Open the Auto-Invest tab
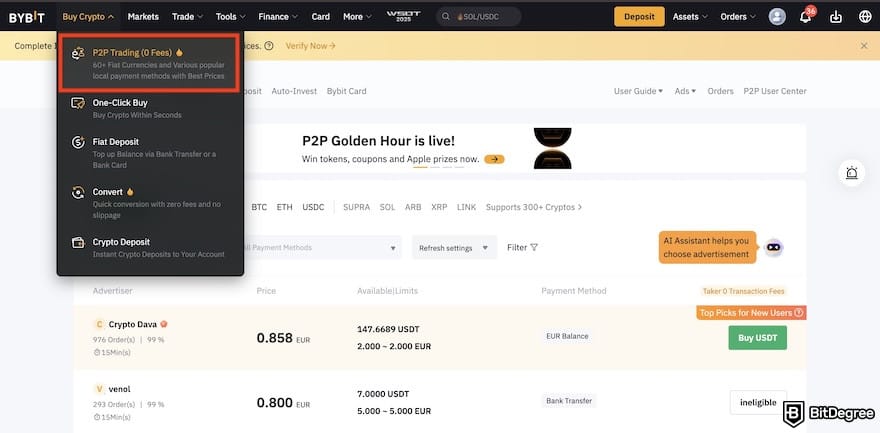This screenshot has width=880, height=433. pos(294,91)
